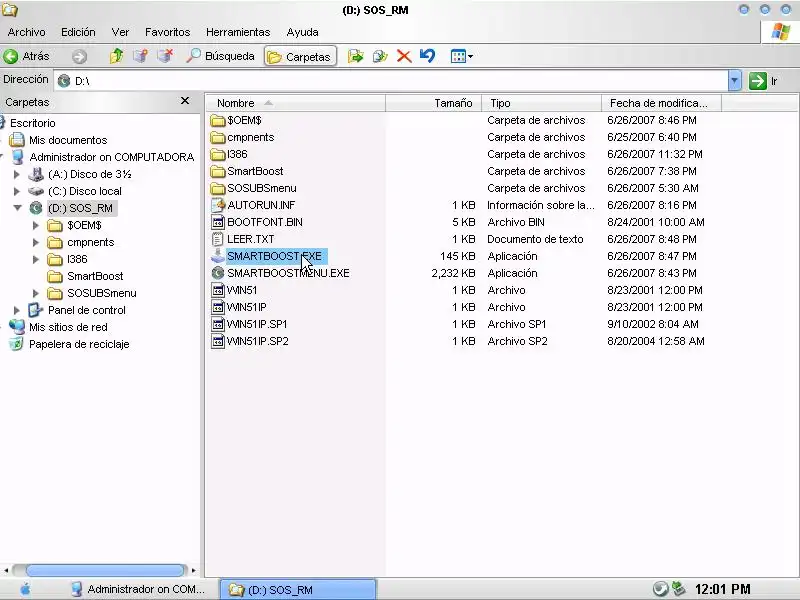Click the network tray icon near clock

[x=679, y=589]
